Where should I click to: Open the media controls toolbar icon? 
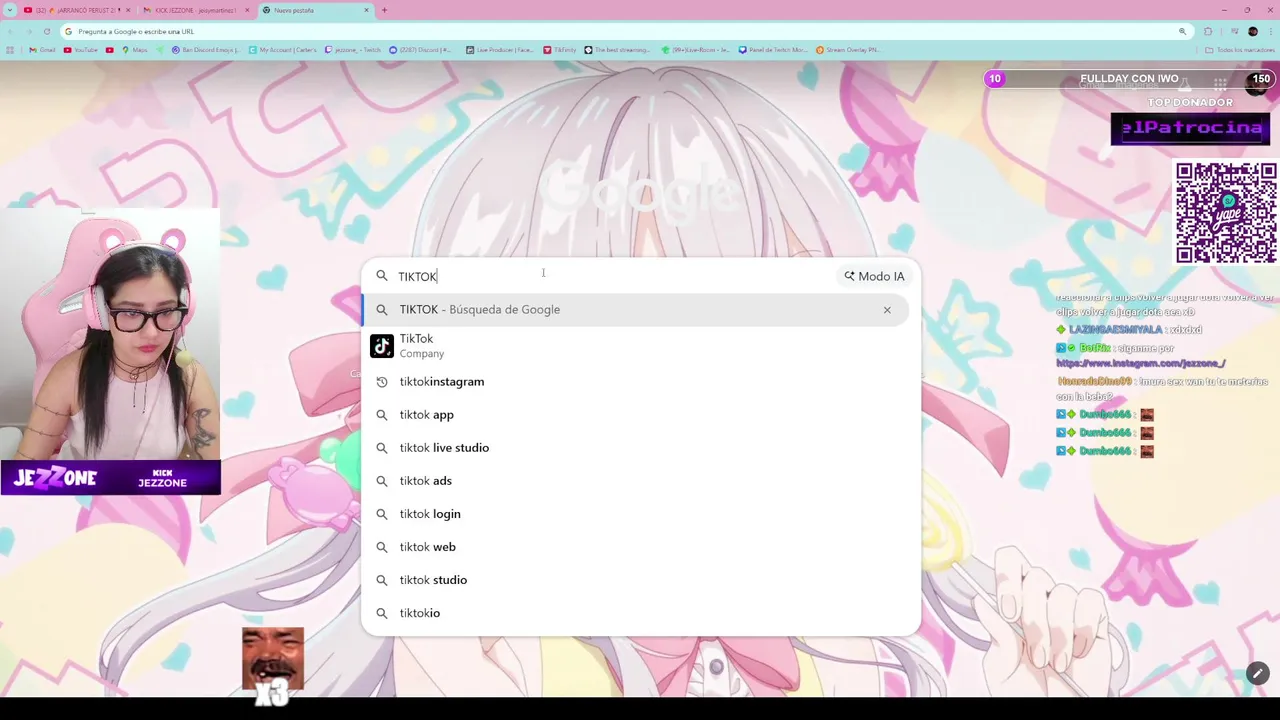1234,31
